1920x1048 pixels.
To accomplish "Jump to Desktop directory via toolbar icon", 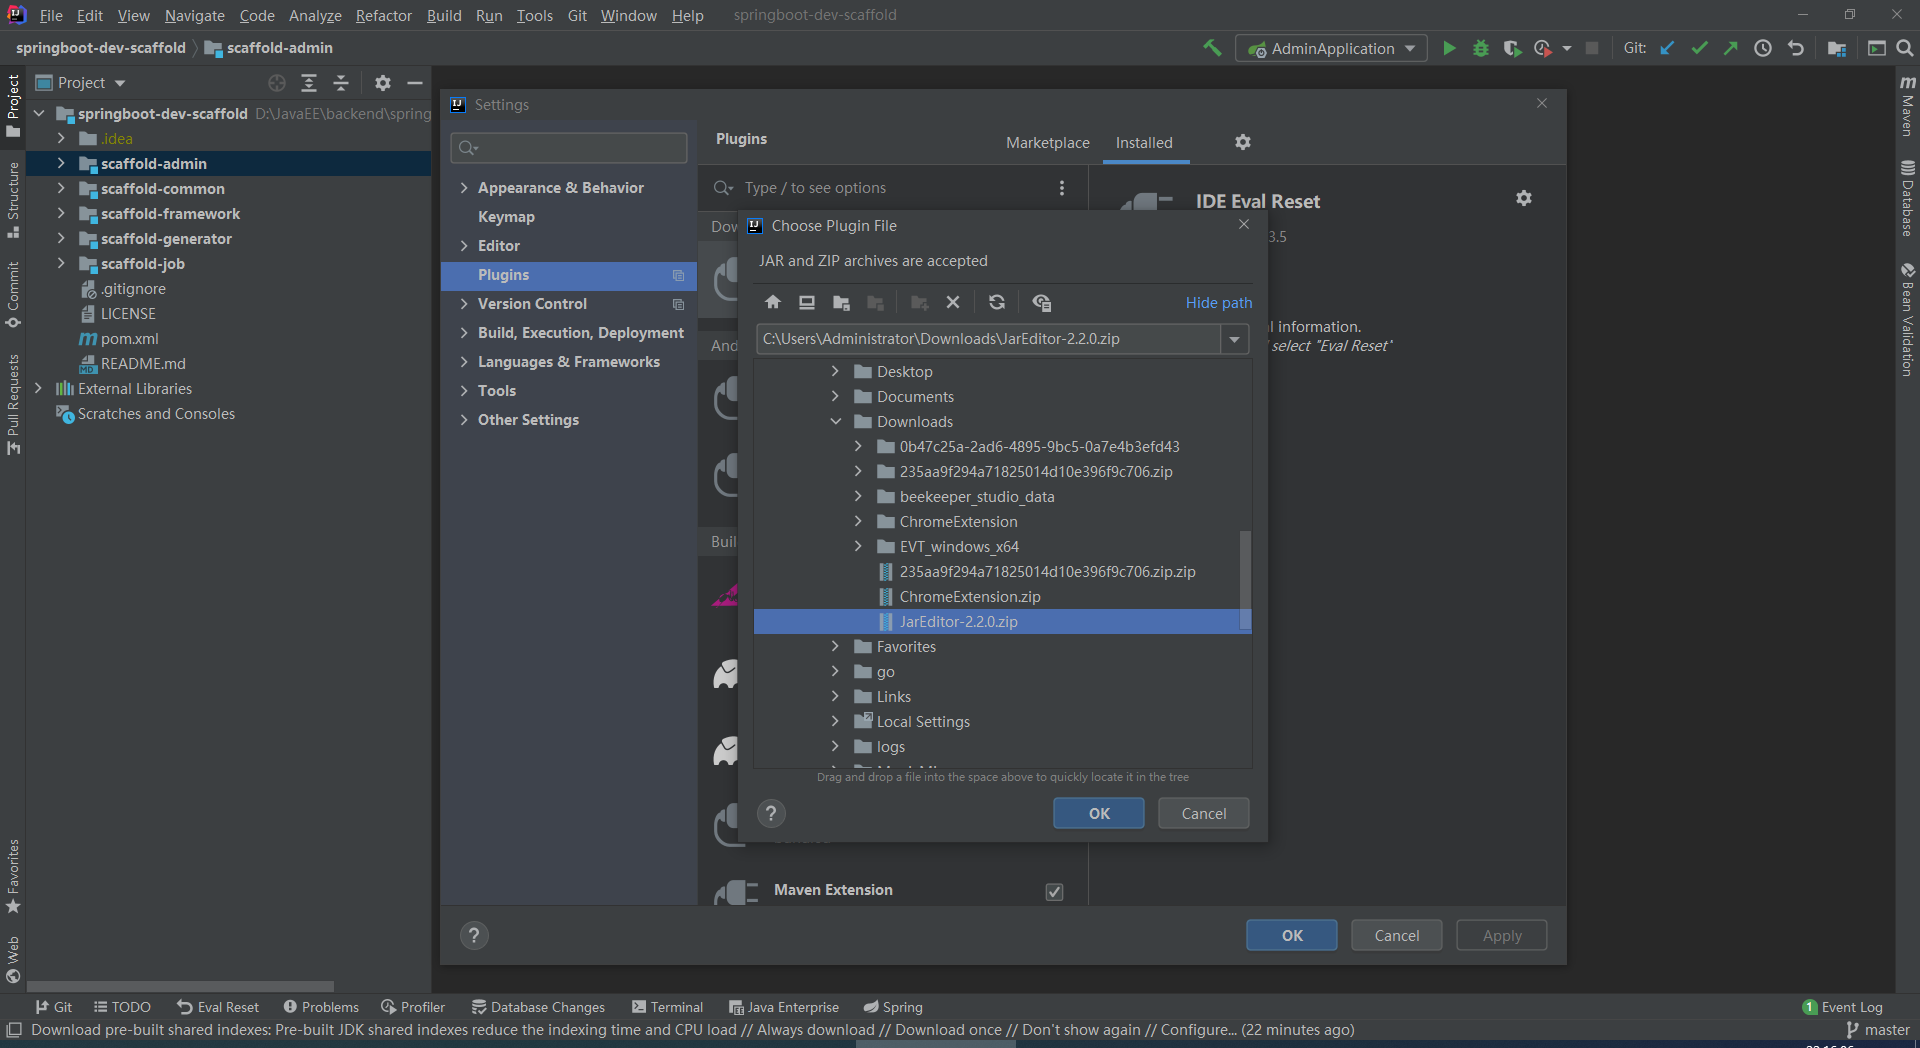I will [806, 302].
